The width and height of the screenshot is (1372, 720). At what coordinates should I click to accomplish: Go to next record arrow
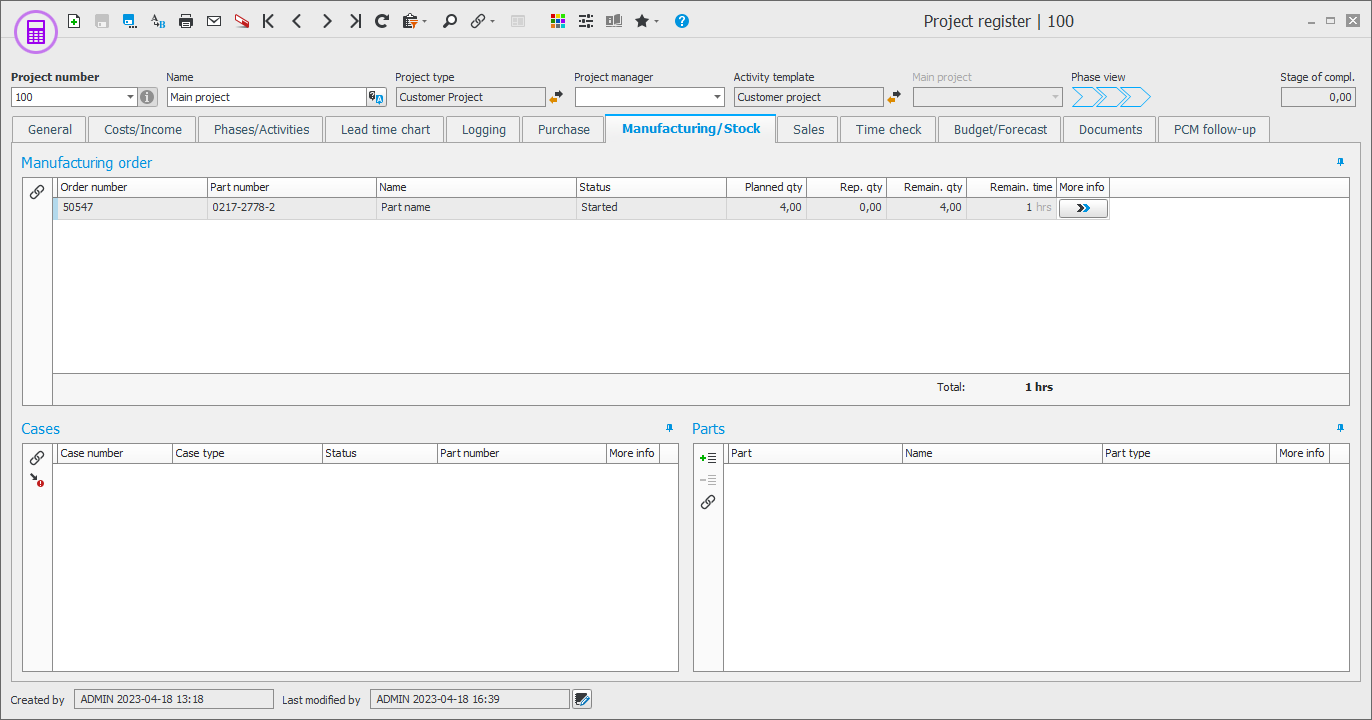(x=327, y=20)
